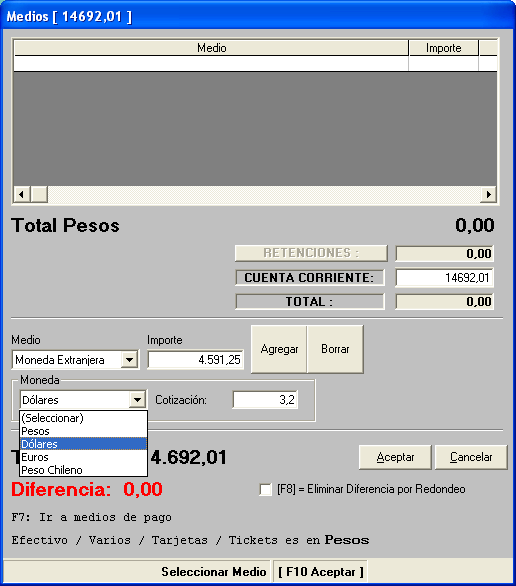The image size is (516, 586).
Task: Choose highlighted Dólares option
Action: click(x=83, y=444)
